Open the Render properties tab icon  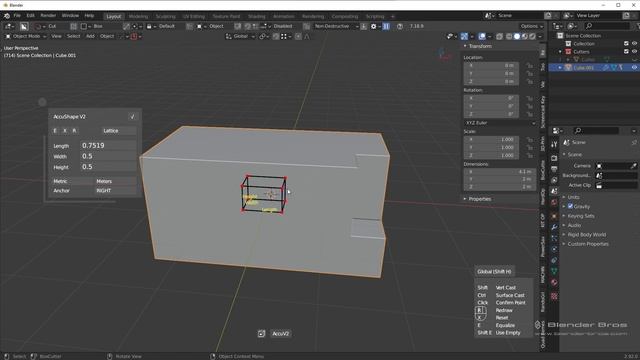(554, 158)
